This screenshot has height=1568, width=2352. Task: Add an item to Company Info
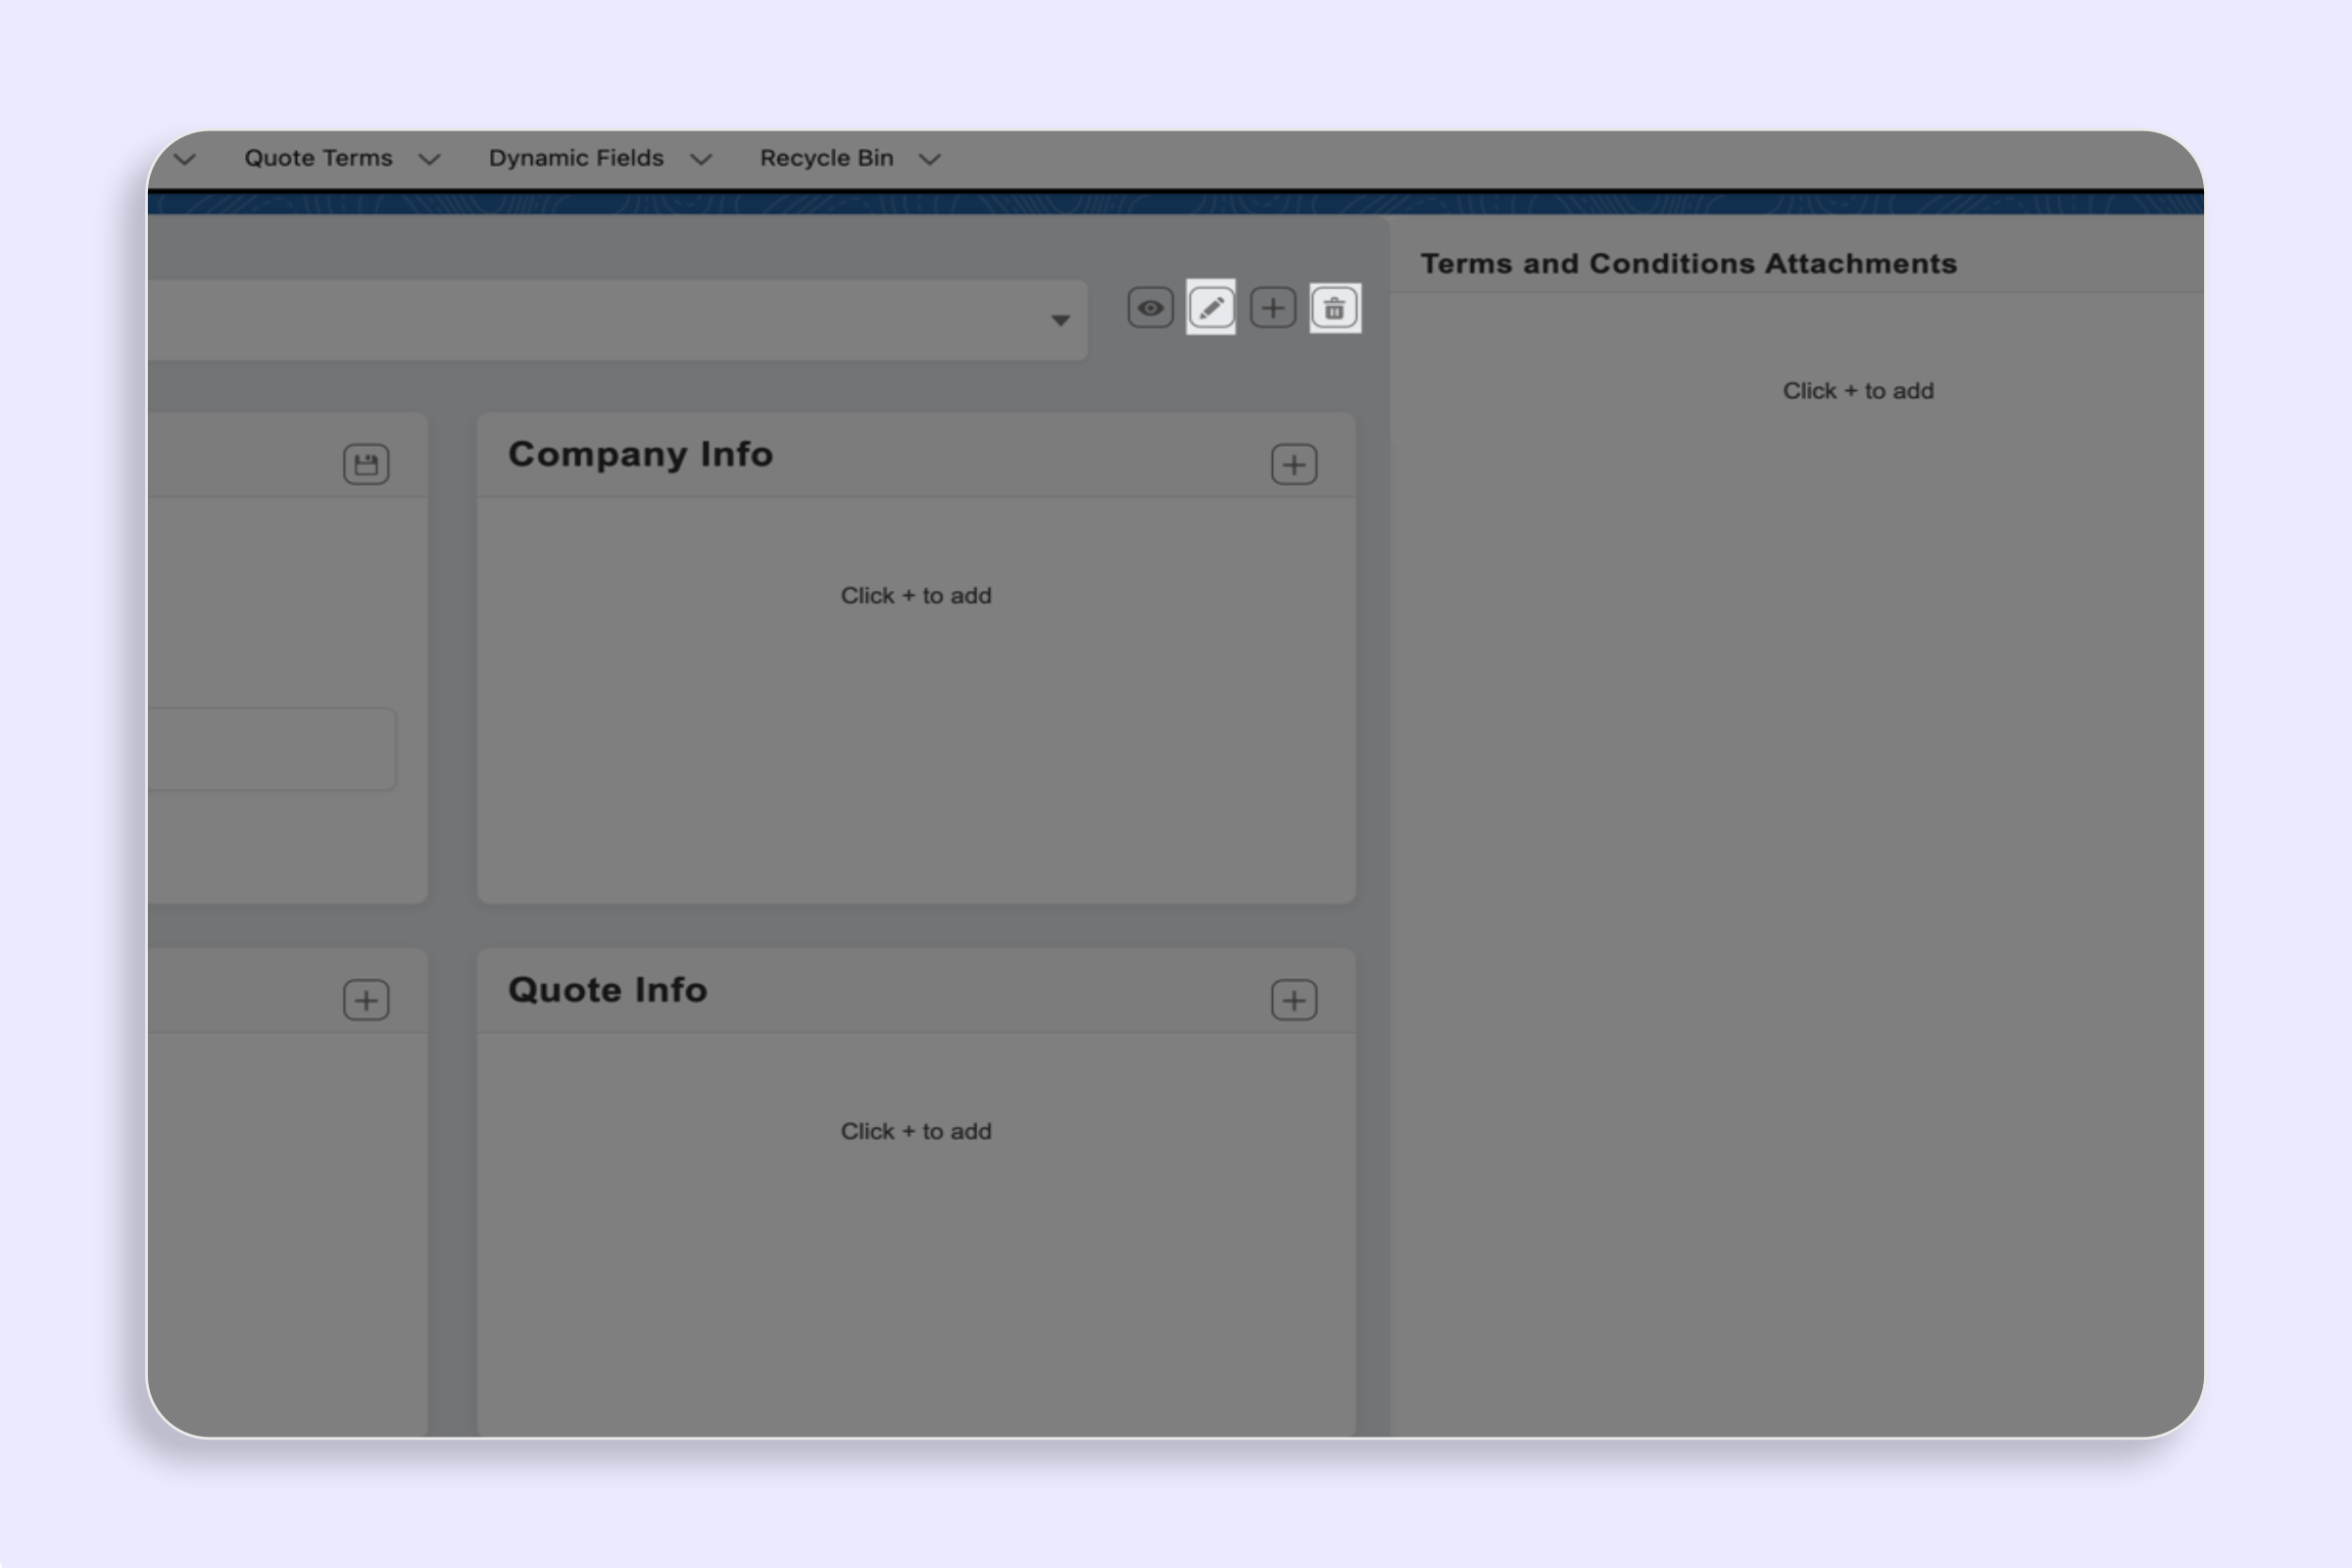pos(1294,464)
